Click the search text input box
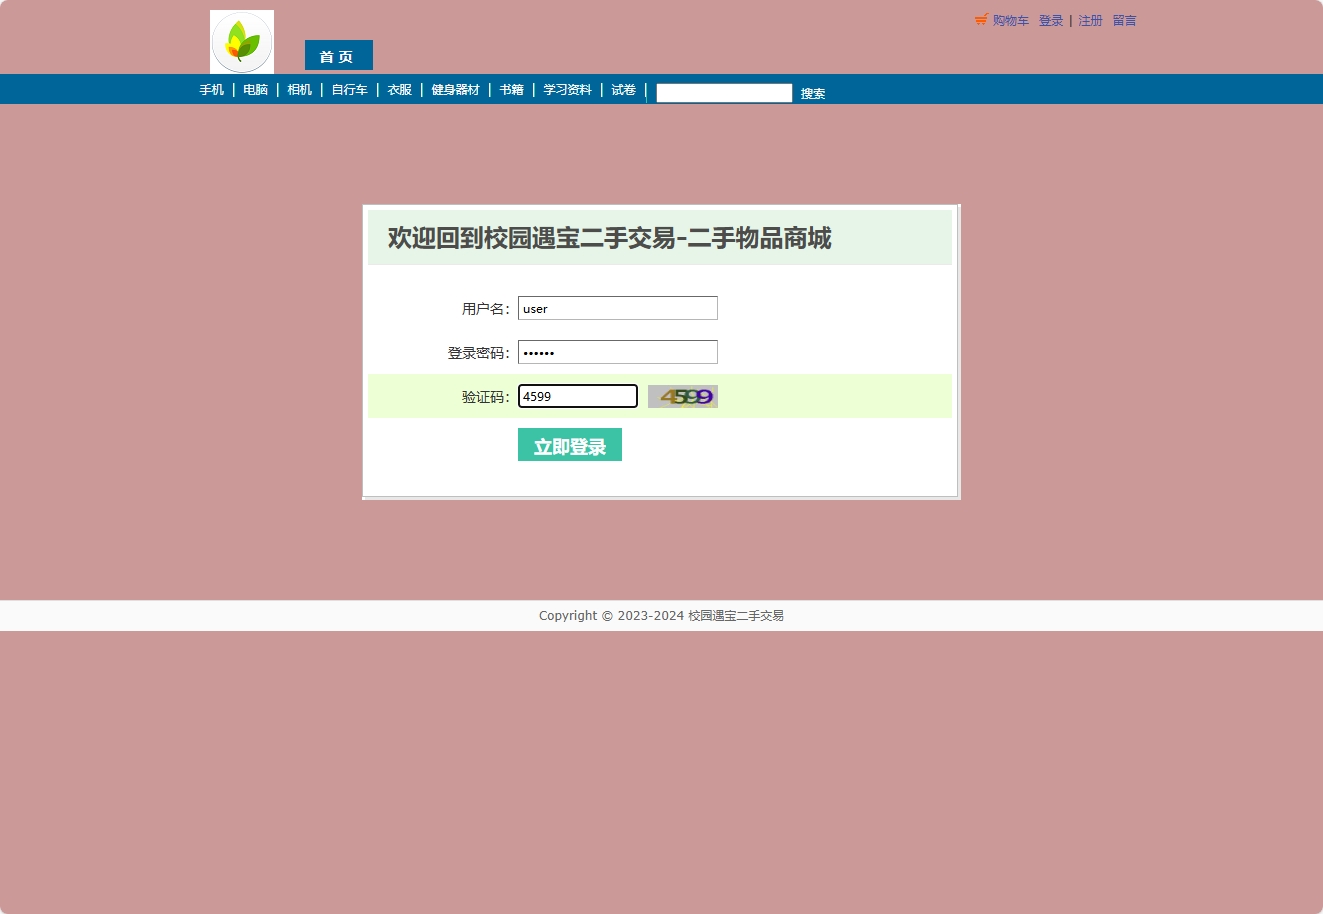This screenshot has width=1323, height=914. point(723,93)
